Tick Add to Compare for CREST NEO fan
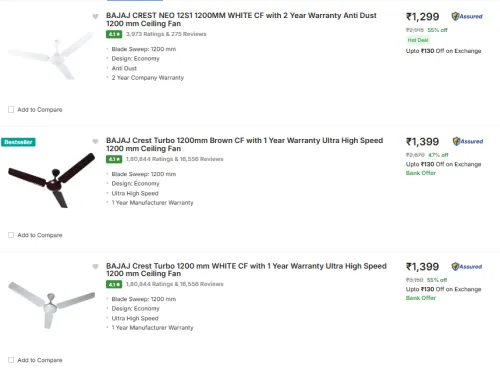The height and width of the screenshot is (368, 500). point(11,110)
